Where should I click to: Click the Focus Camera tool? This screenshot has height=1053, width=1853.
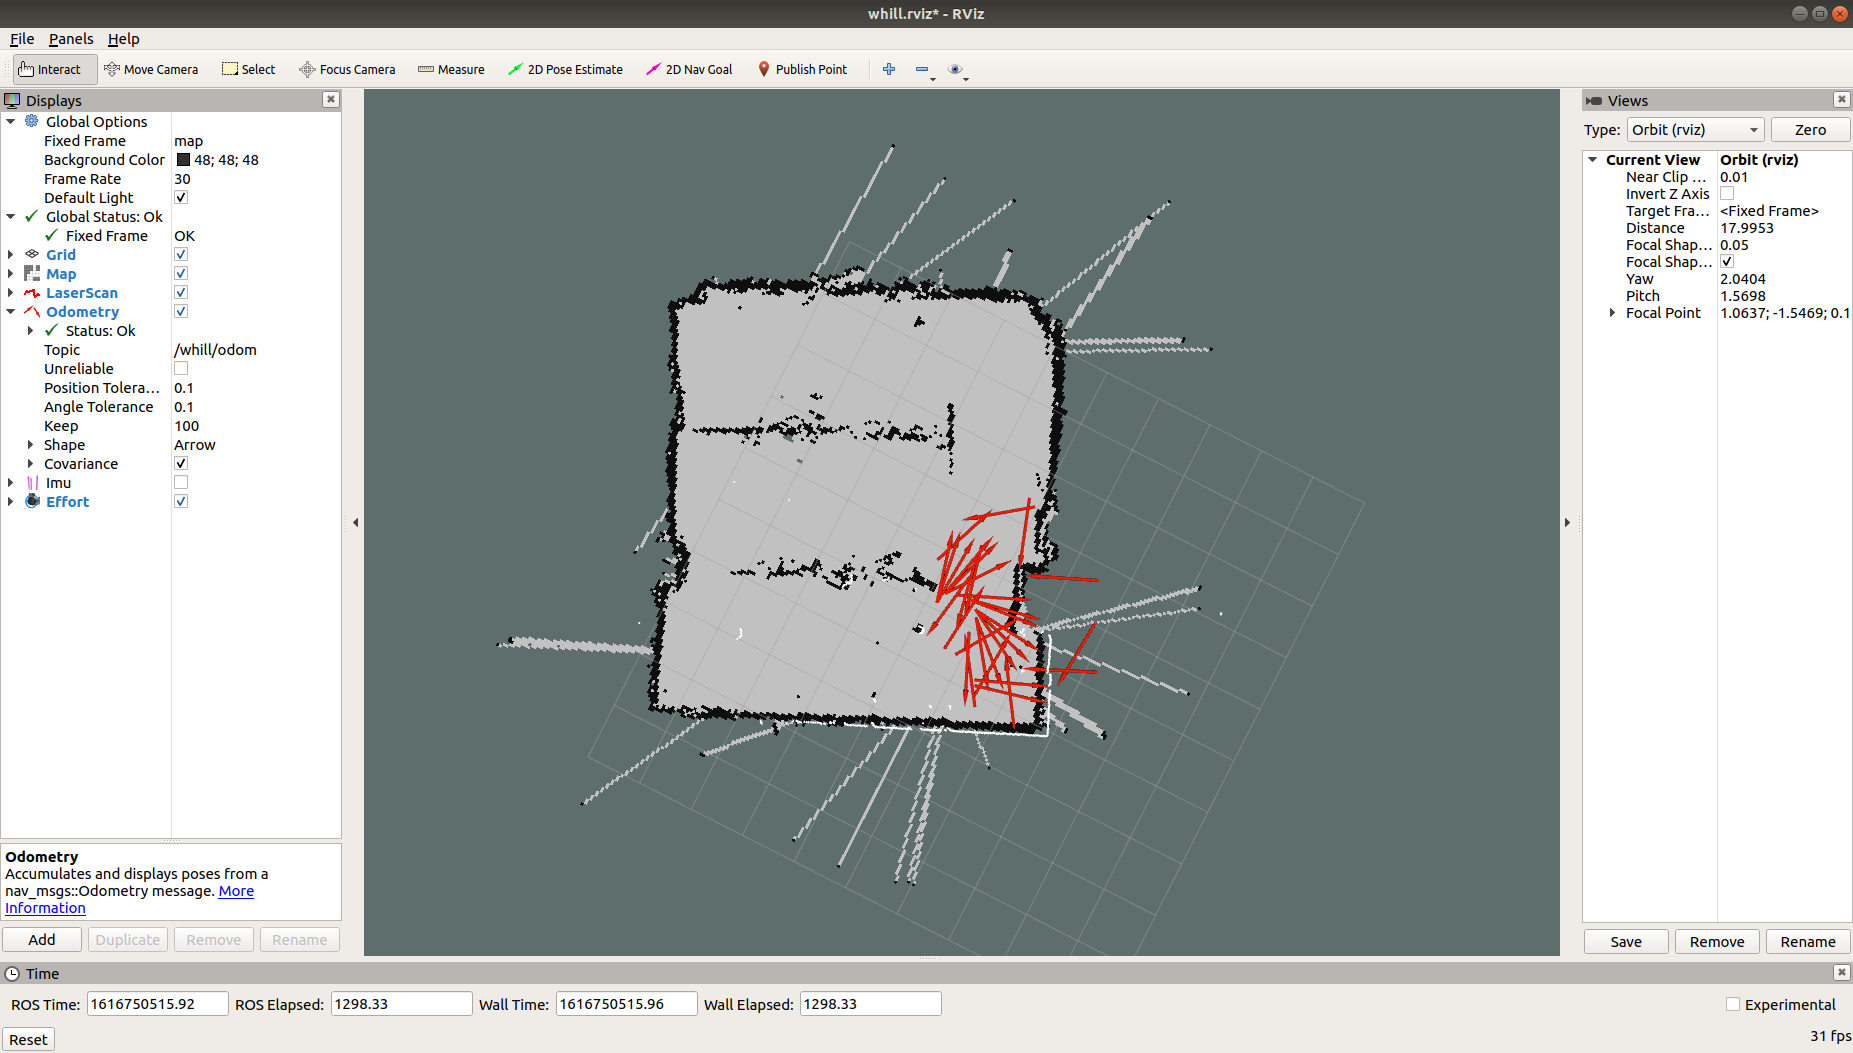347,69
